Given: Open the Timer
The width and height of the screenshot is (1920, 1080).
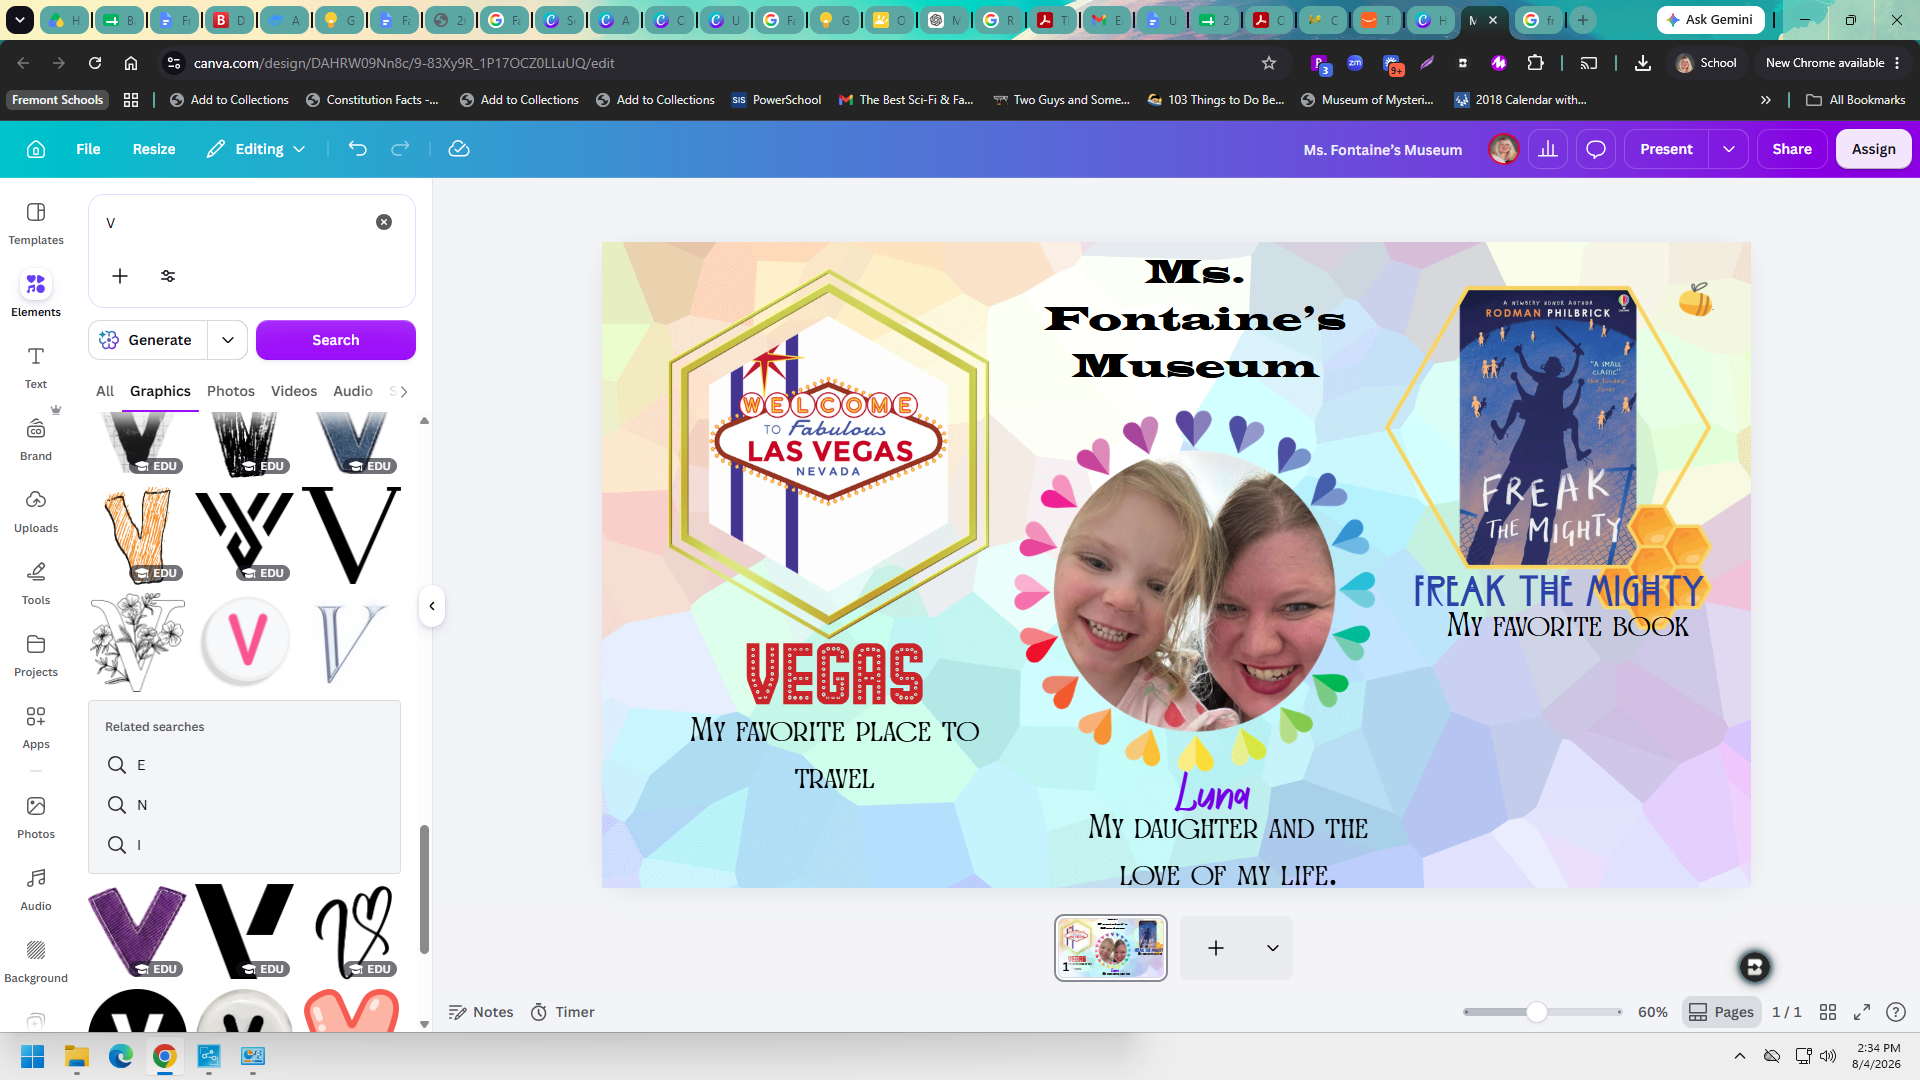Looking at the screenshot, I should click(x=562, y=1012).
